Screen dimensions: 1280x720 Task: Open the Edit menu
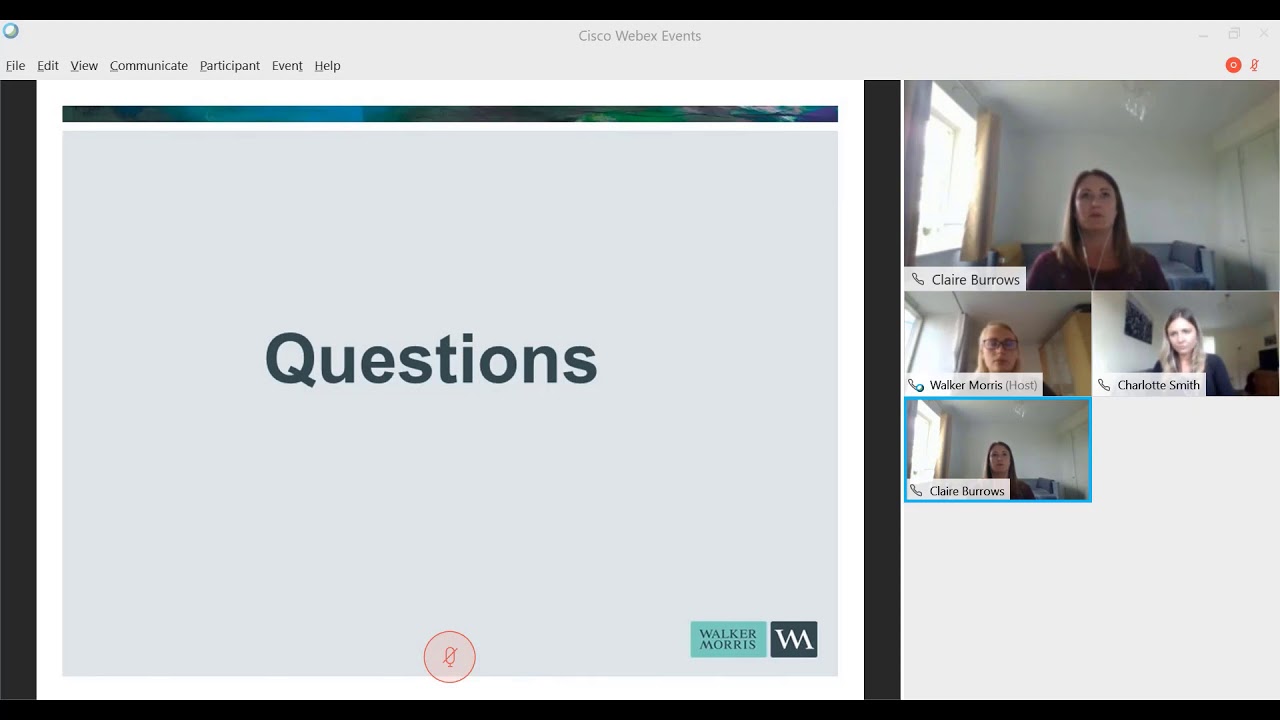48,66
